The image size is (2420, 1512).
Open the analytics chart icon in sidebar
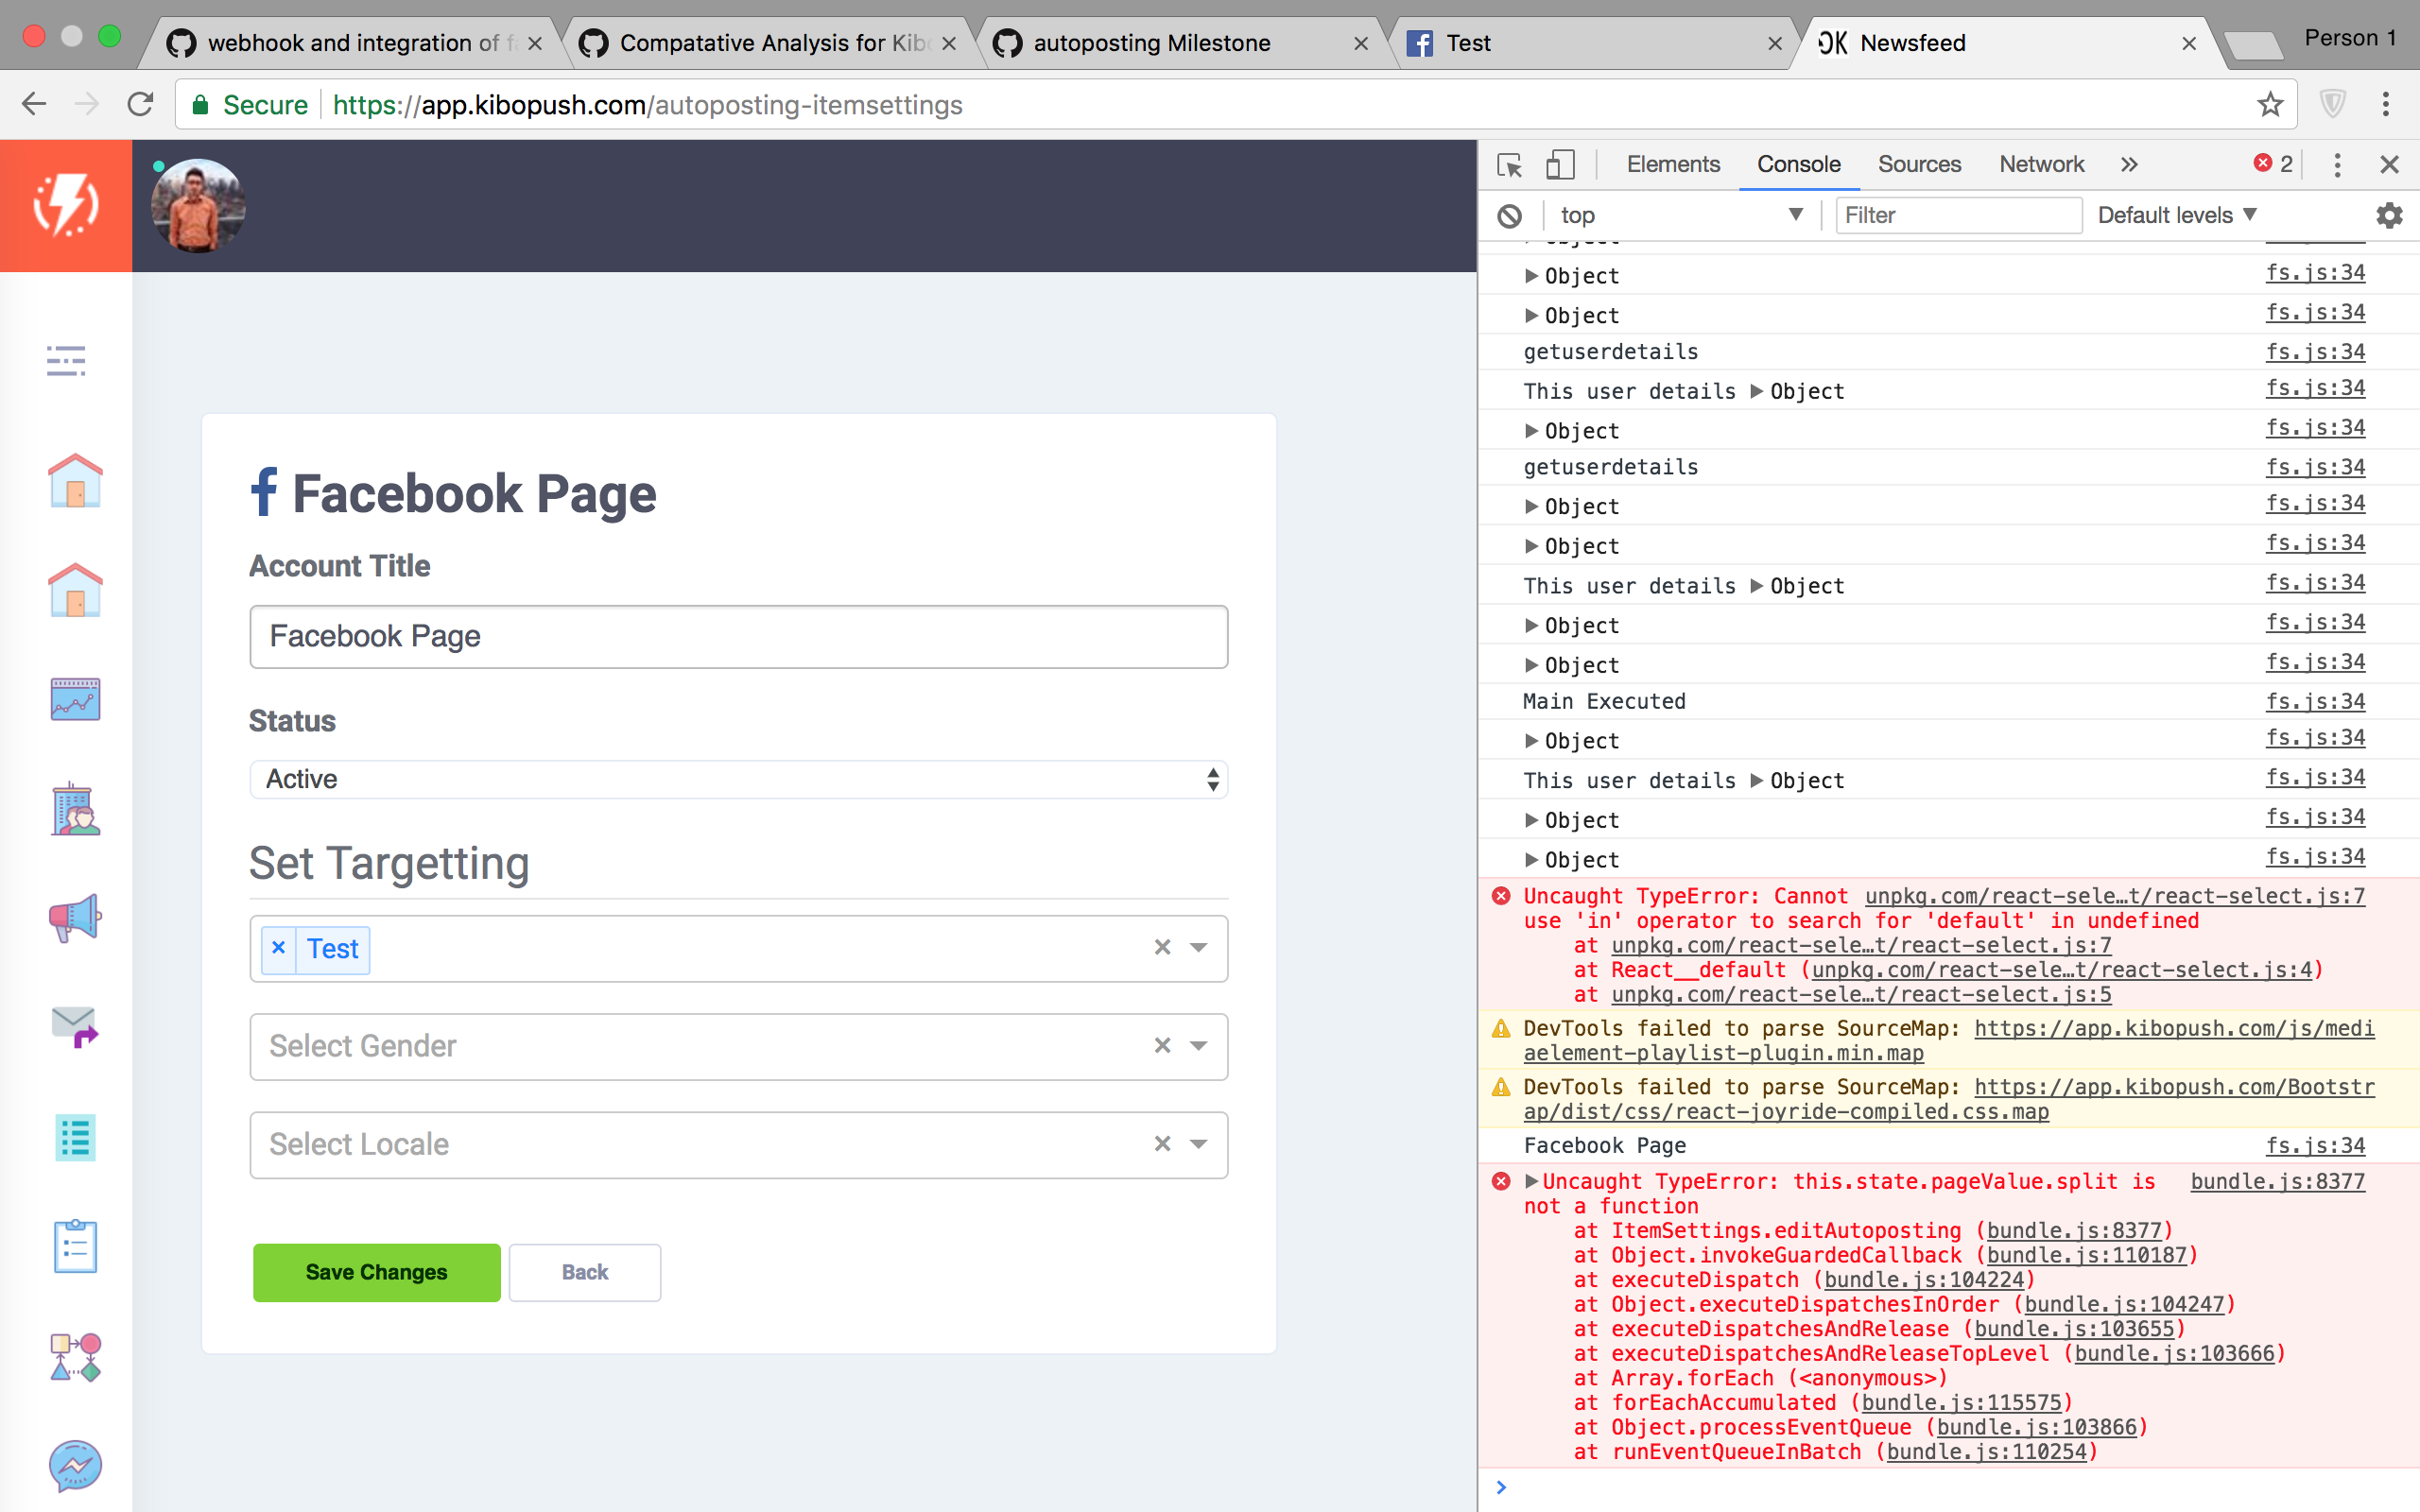(x=75, y=699)
